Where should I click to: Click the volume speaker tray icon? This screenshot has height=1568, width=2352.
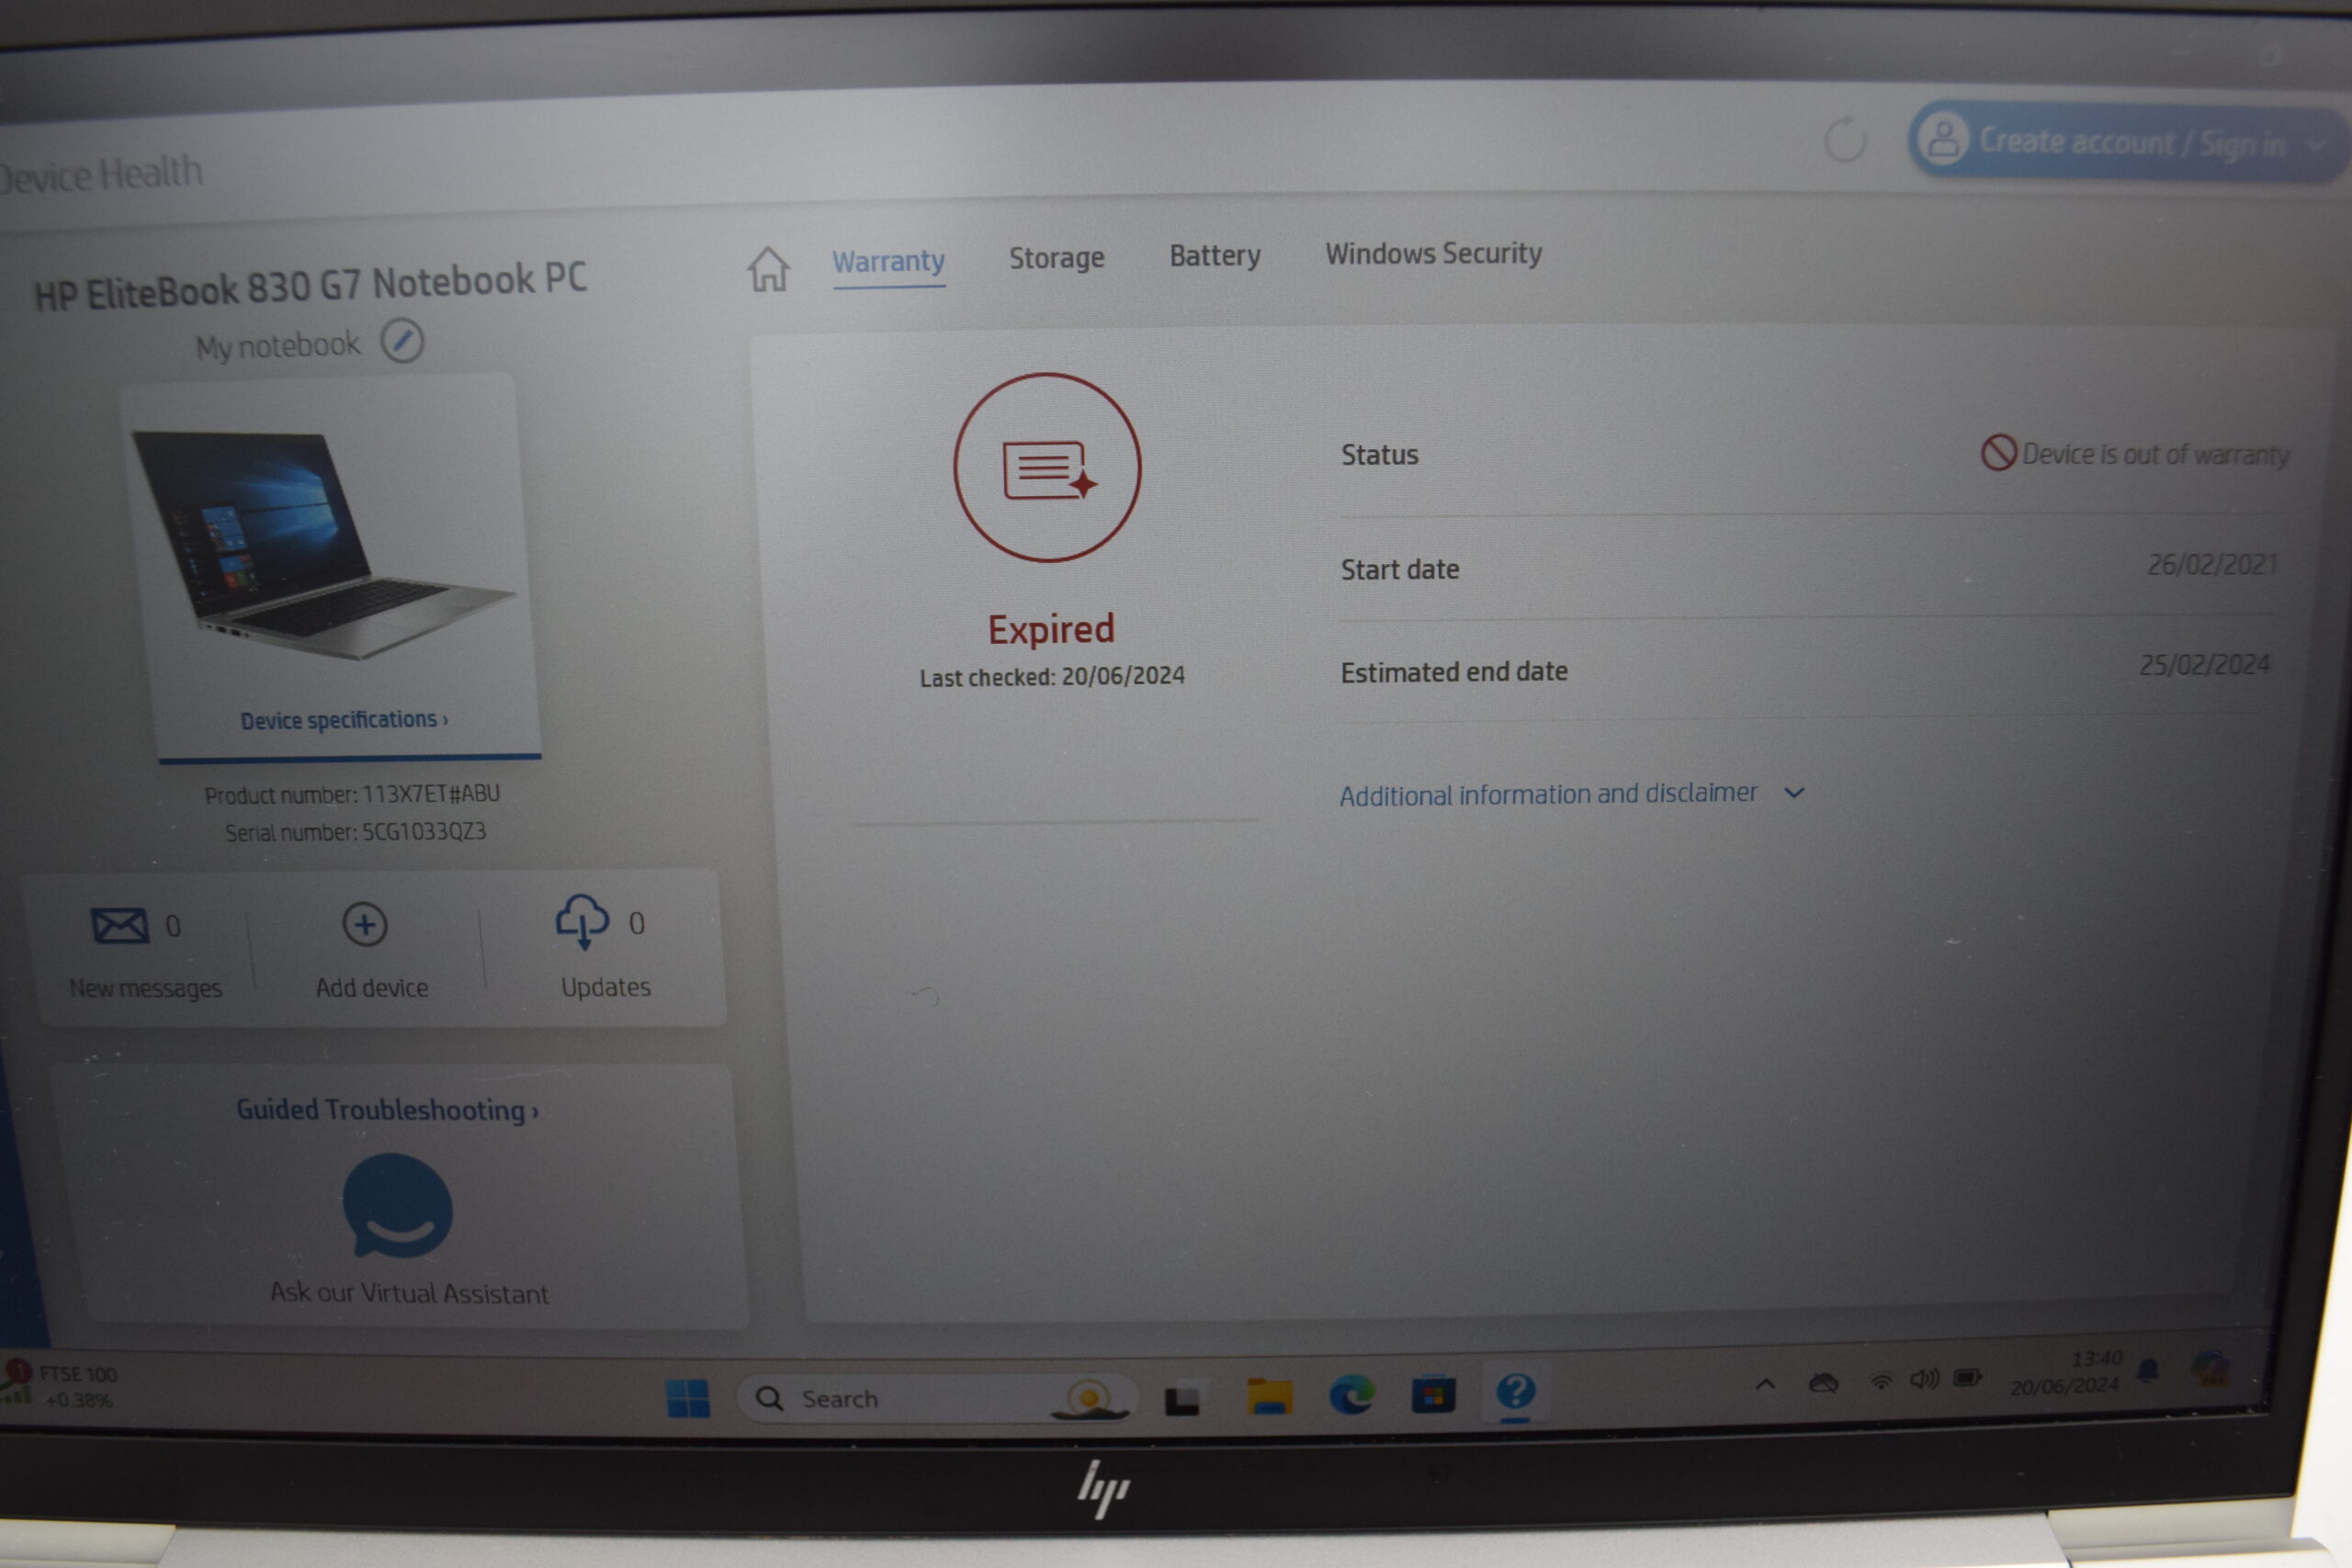click(x=1924, y=1380)
